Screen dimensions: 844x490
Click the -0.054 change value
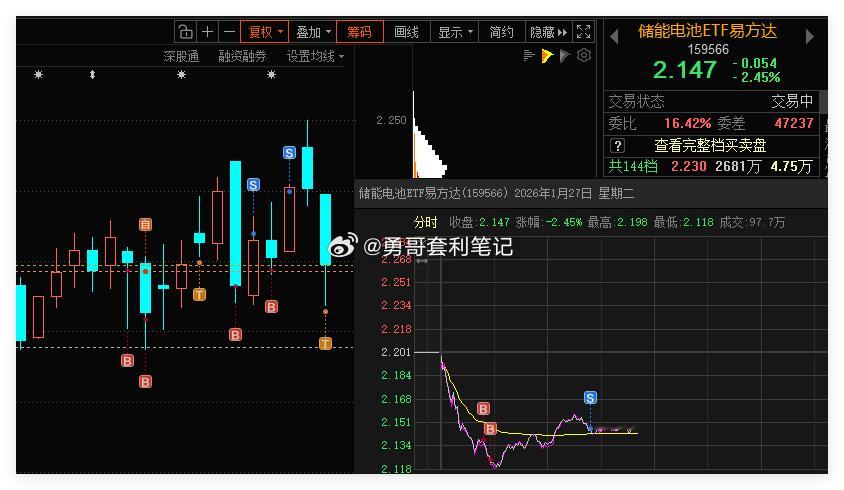point(755,63)
